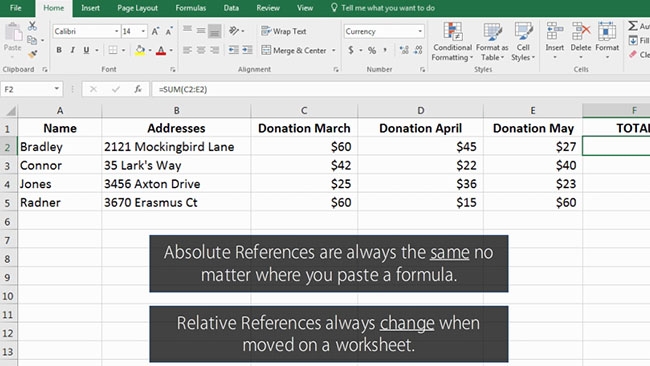Viewport: 650px width, 366px height.
Task: Toggle Bold formatting
Action: (x=59, y=50)
